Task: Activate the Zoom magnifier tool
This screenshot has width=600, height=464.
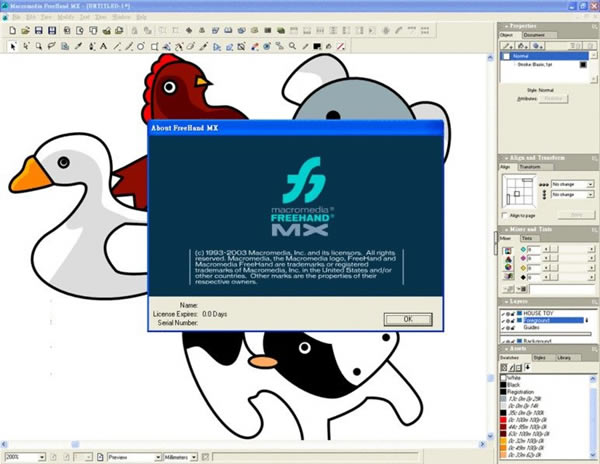Action: click(x=292, y=46)
